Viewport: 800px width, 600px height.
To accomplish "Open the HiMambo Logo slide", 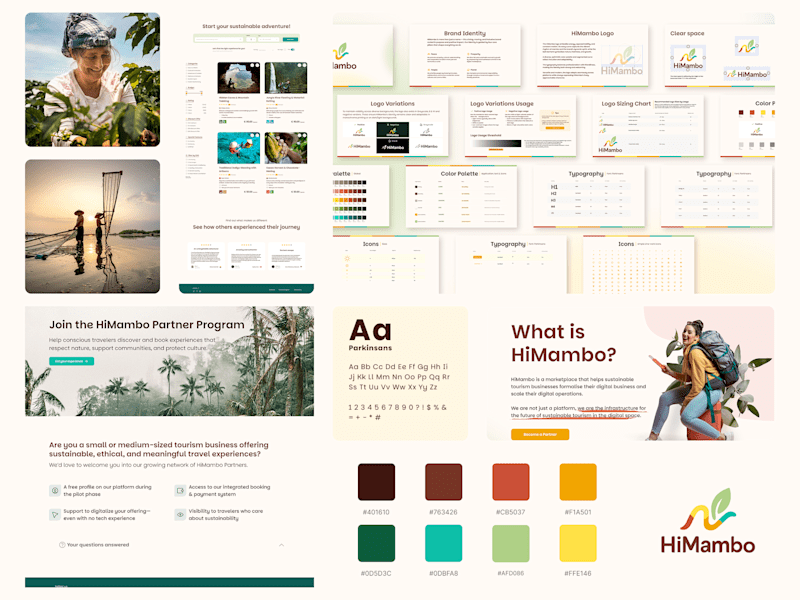I will click(x=592, y=55).
